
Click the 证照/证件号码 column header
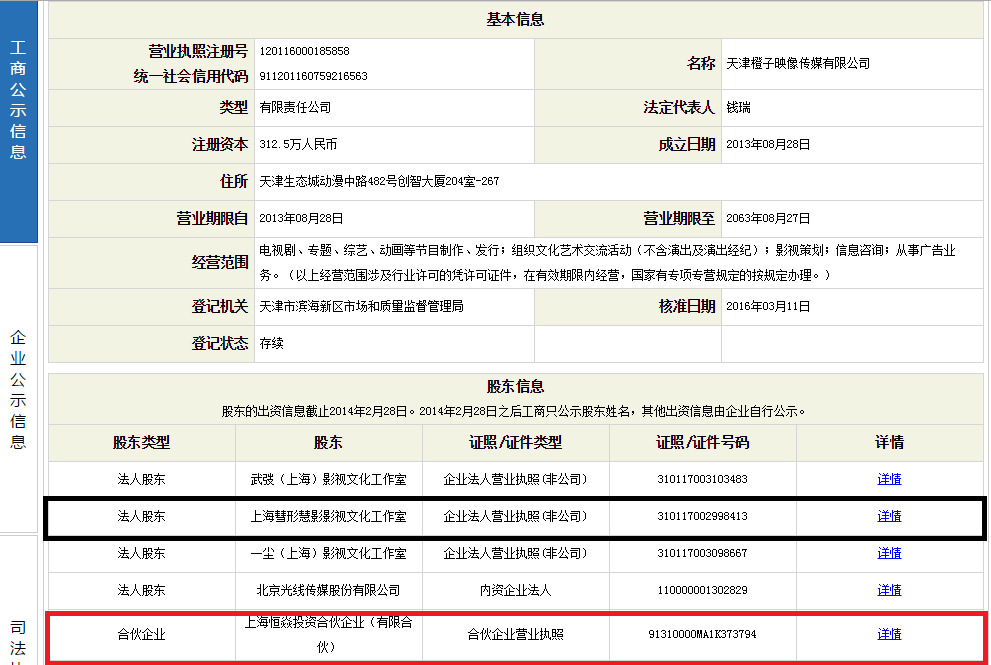(x=702, y=442)
